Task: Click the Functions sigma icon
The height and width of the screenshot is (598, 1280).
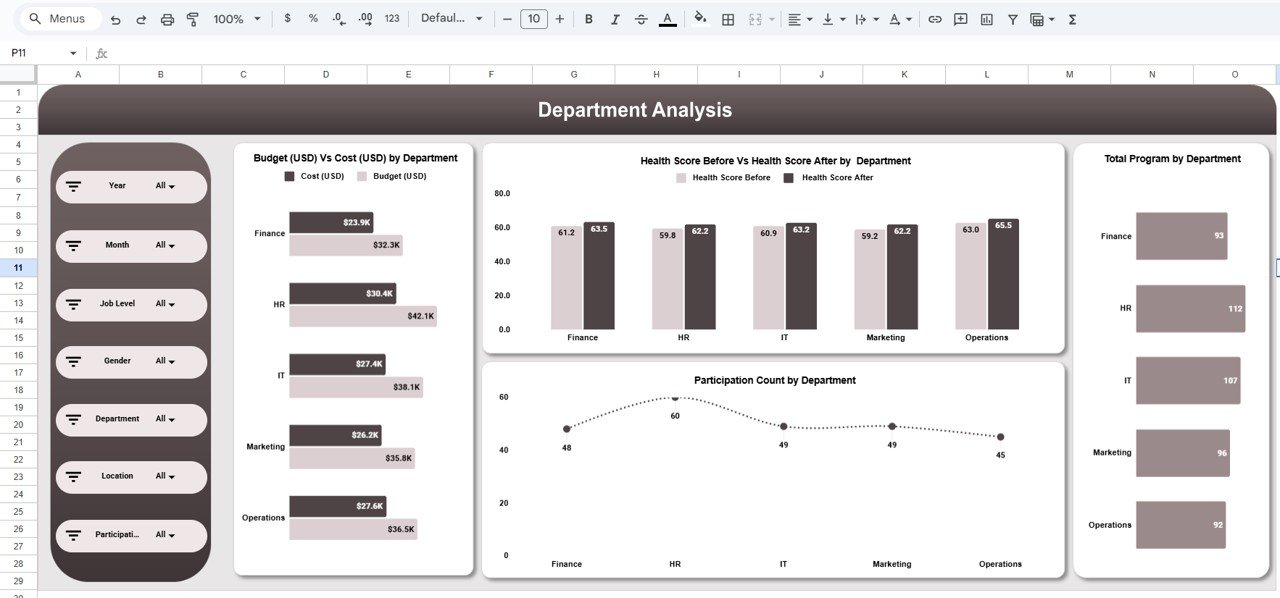Action: click(x=1072, y=19)
